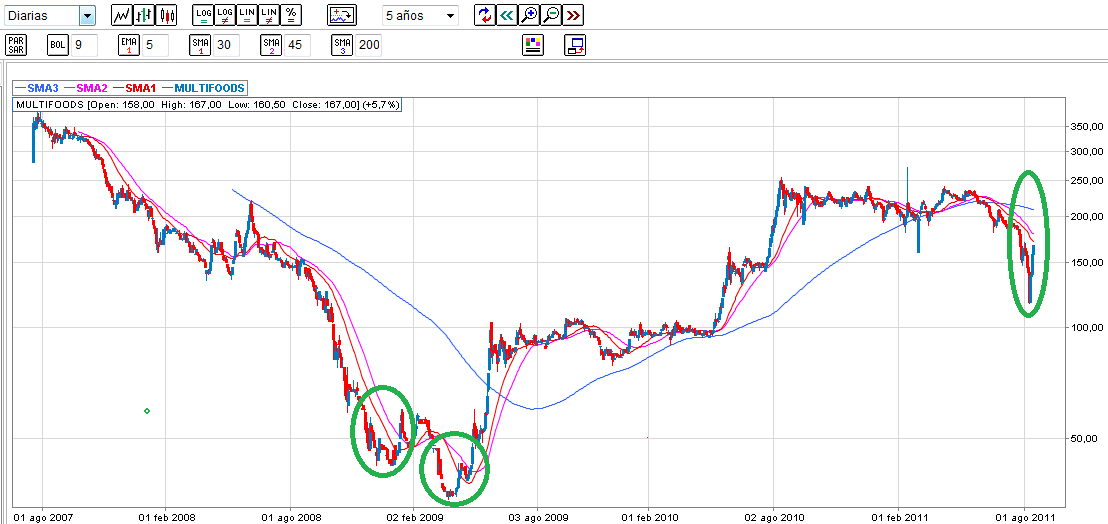
Task: Click the green double-left arrow icon
Action: [x=507, y=15]
